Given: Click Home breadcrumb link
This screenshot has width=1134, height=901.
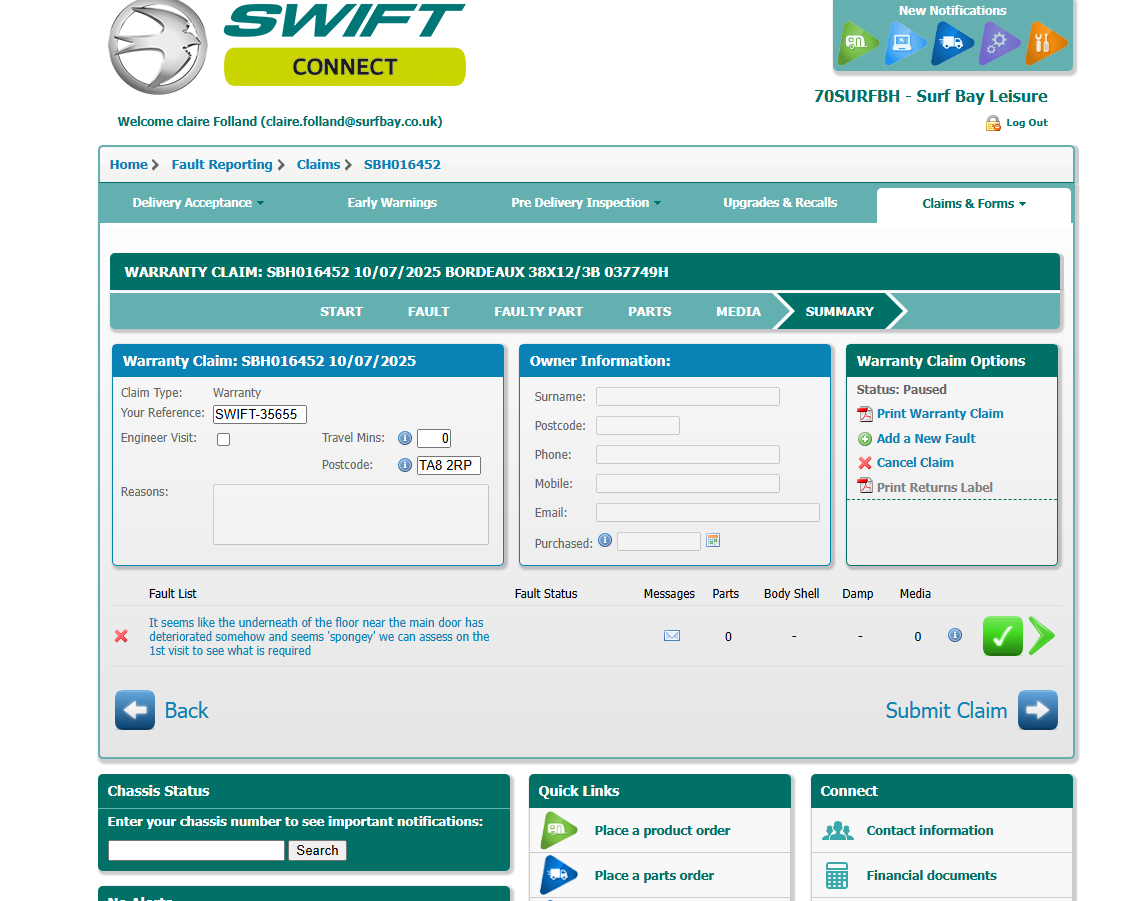Looking at the screenshot, I should click(129, 164).
